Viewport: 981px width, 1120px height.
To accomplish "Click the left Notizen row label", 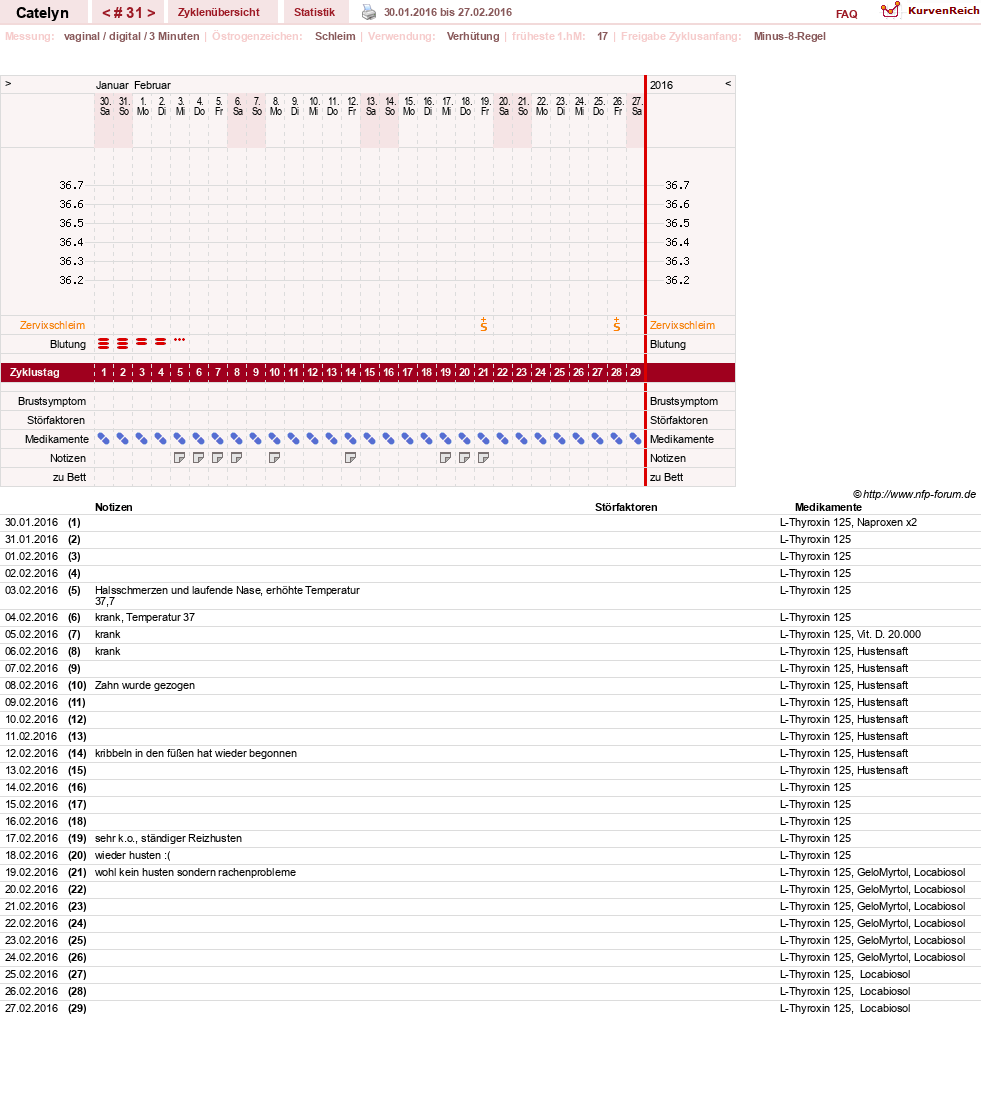I will tap(68, 458).
